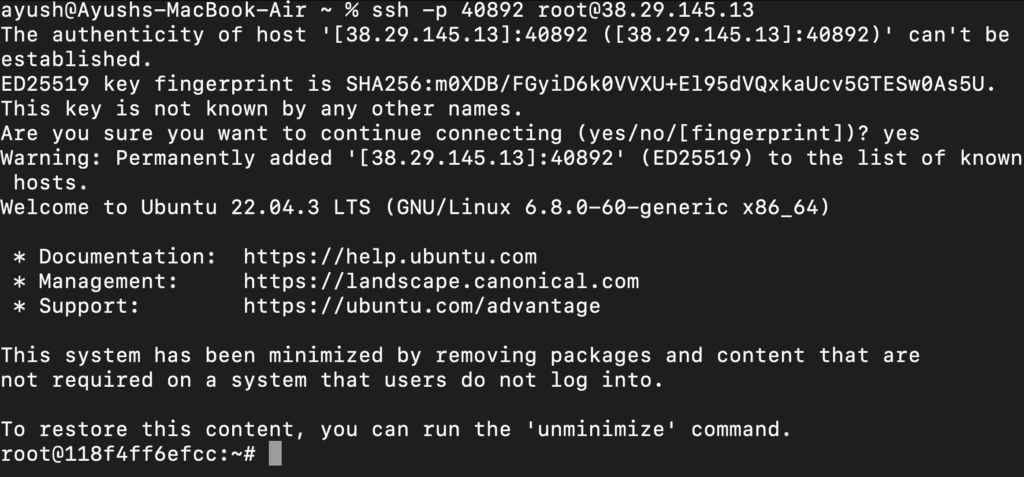Click the 'Warning:' word in the output
The height and width of the screenshot is (477, 1024).
[52, 159]
